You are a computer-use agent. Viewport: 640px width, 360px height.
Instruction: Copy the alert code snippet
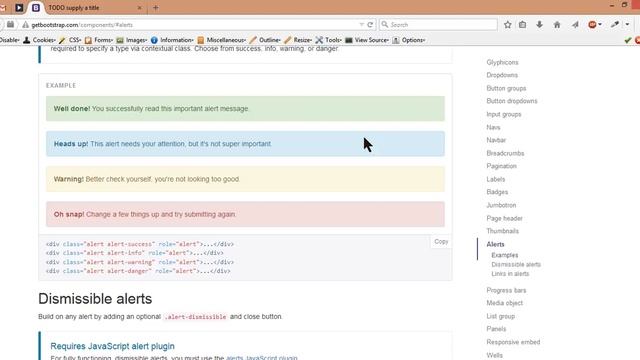[441, 242]
